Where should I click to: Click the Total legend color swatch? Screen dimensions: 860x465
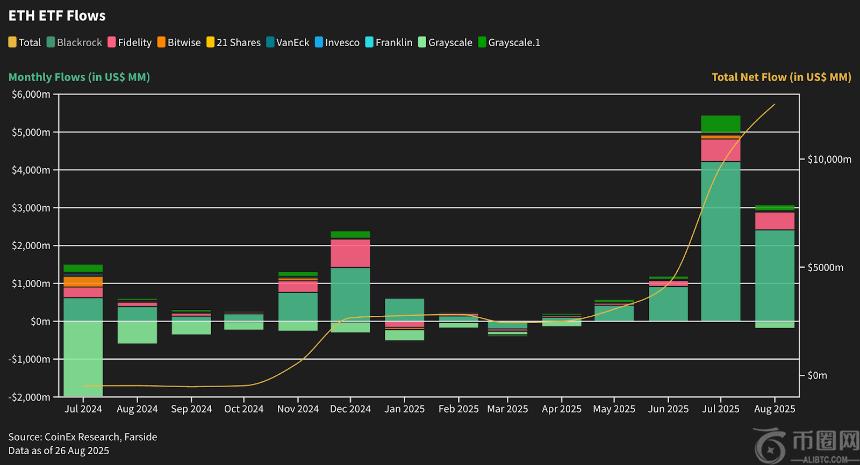click(13, 43)
